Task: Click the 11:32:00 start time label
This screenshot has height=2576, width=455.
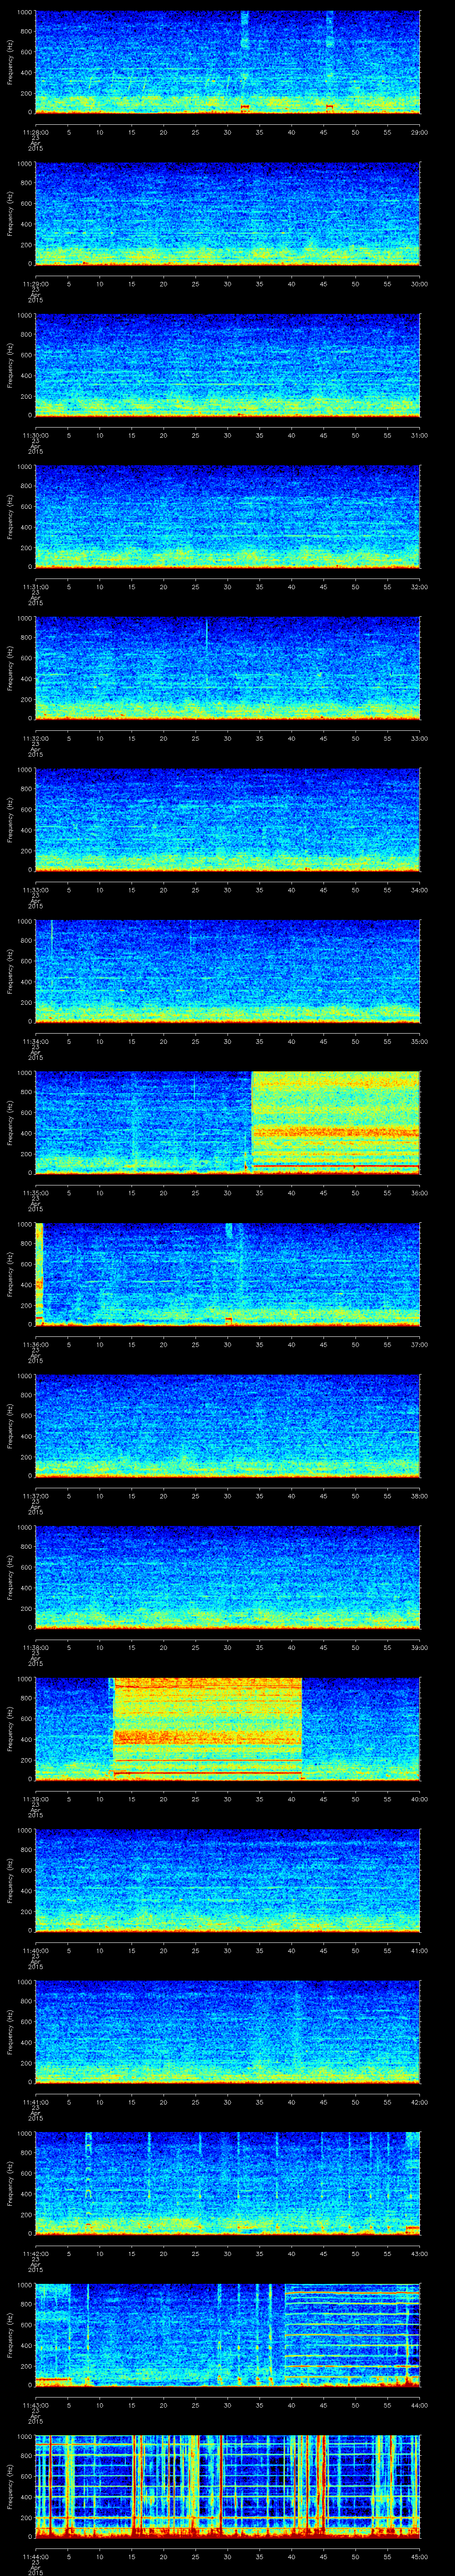Action: click(35, 738)
